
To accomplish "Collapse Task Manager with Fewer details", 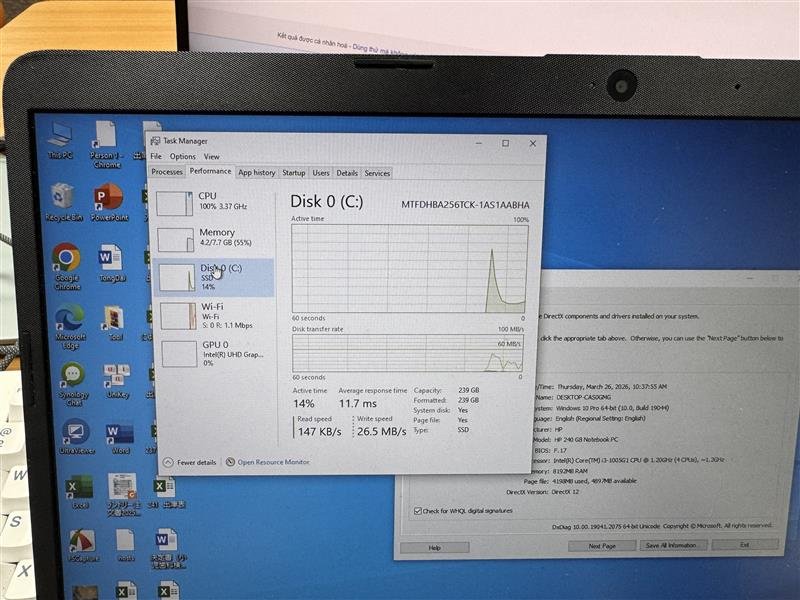I will [x=190, y=462].
